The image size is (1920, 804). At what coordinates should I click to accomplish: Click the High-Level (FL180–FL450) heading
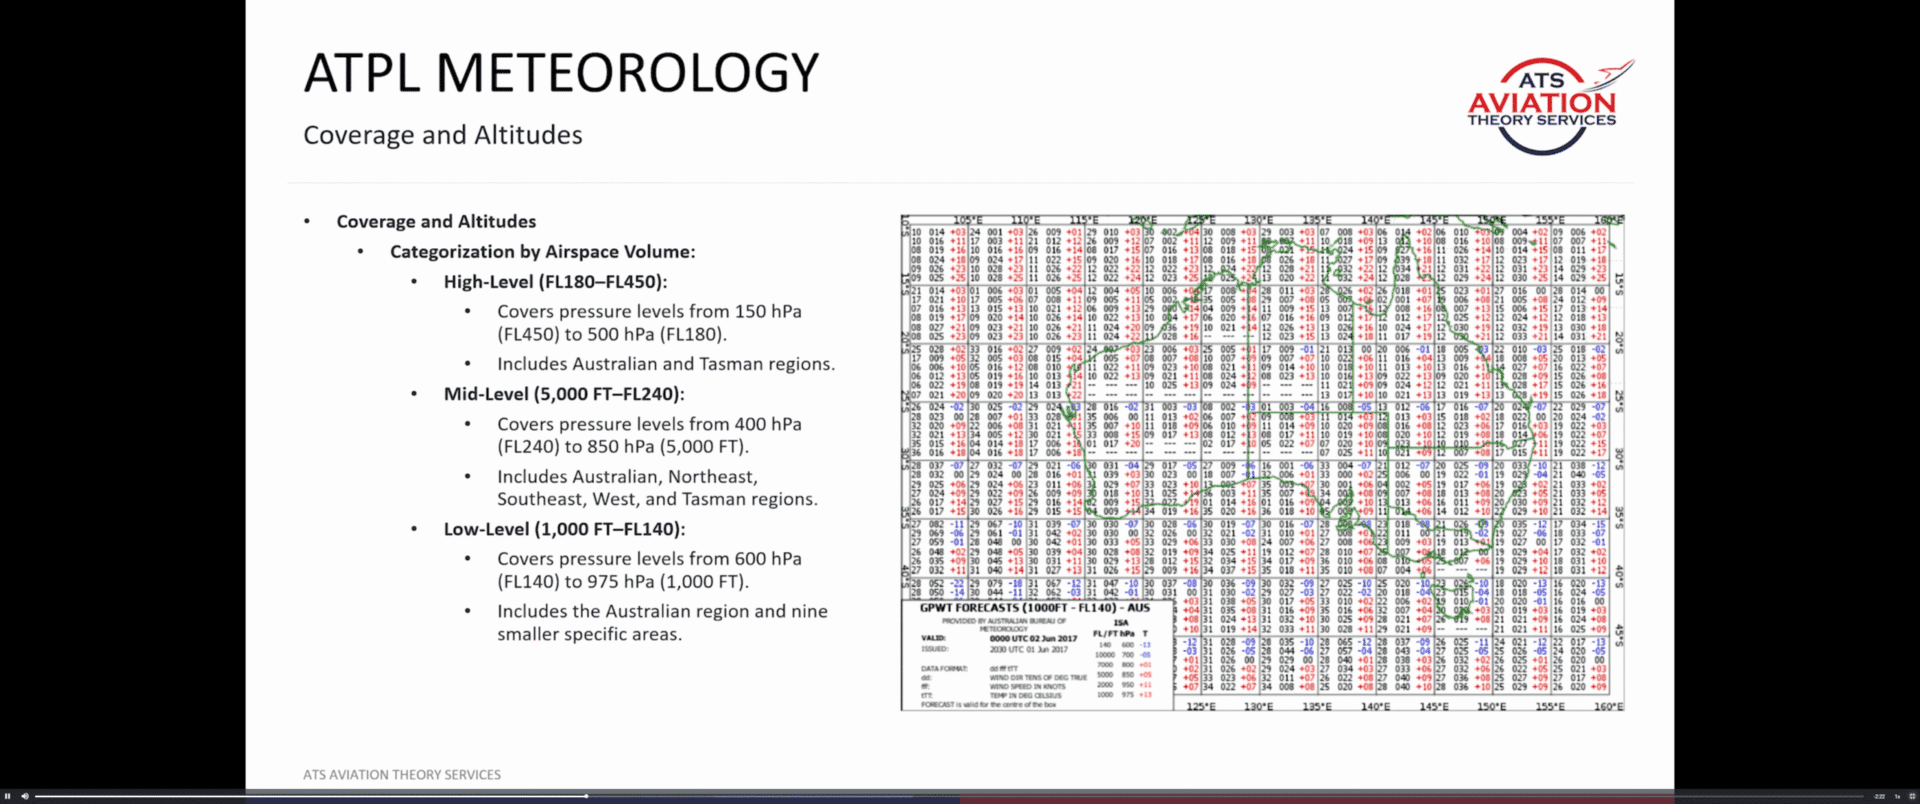tap(555, 282)
